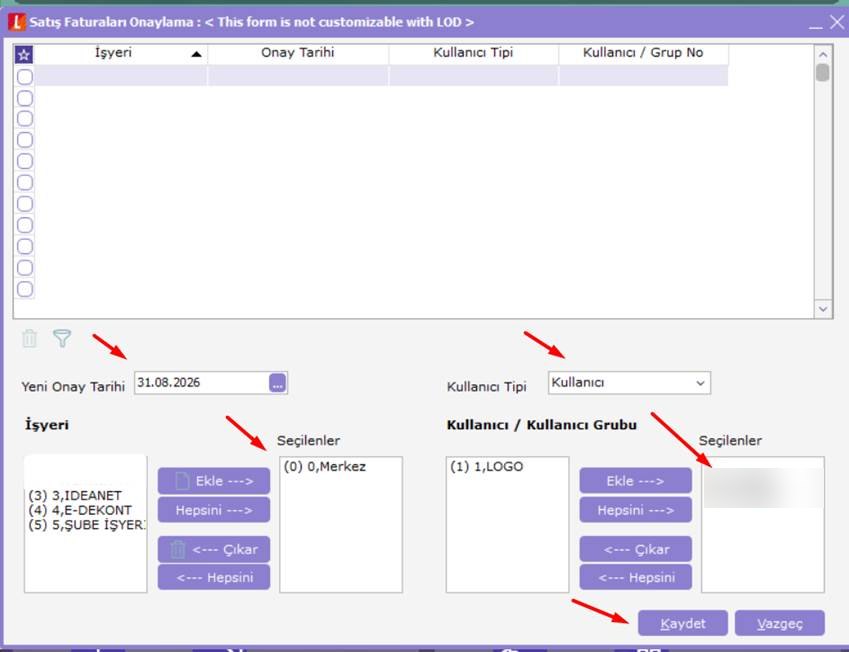The image size is (849, 652).
Task: Click Ekle ---> button in İşyeri section
Action: (x=214, y=481)
